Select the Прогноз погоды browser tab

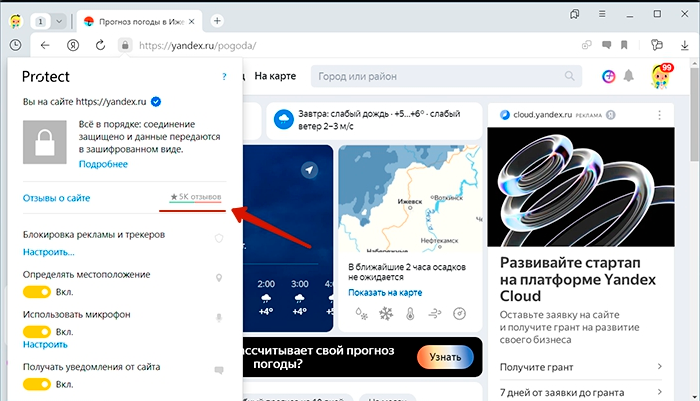[x=139, y=21]
